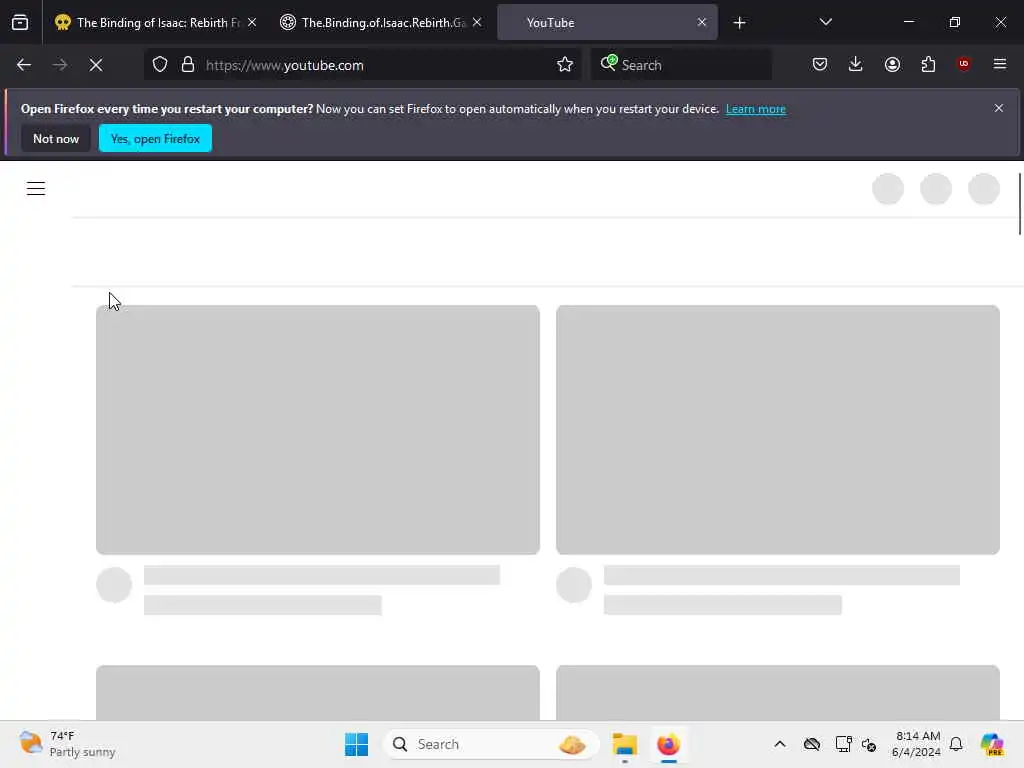1024x768 pixels.
Task: Open the Downloads panel
Action: click(856, 64)
